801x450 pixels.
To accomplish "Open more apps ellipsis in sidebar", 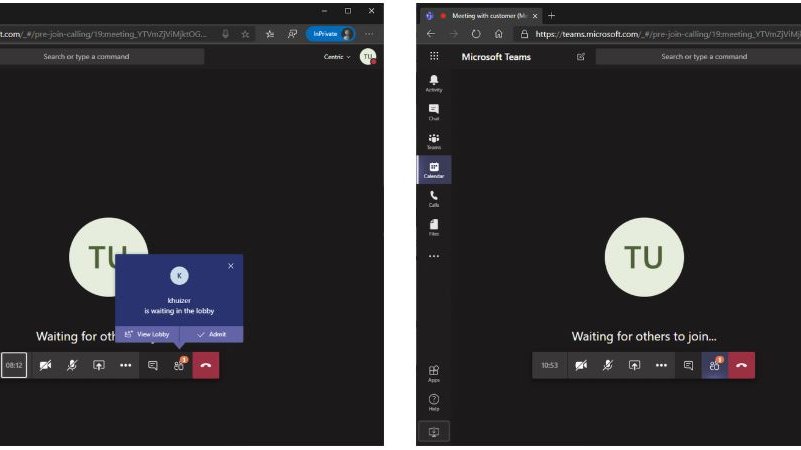I will click(434, 256).
